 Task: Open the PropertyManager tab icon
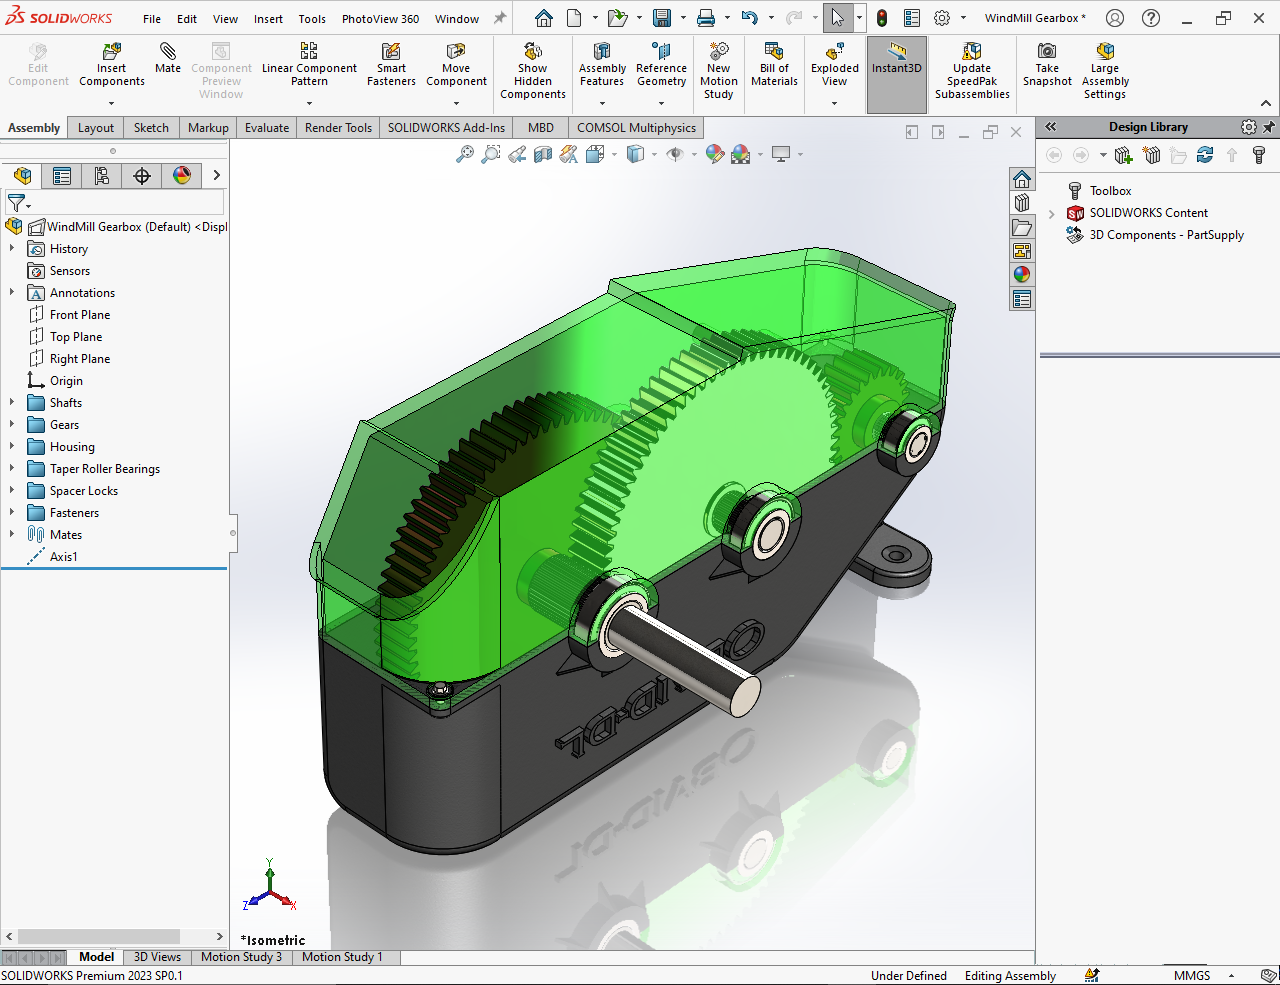[x=62, y=176]
